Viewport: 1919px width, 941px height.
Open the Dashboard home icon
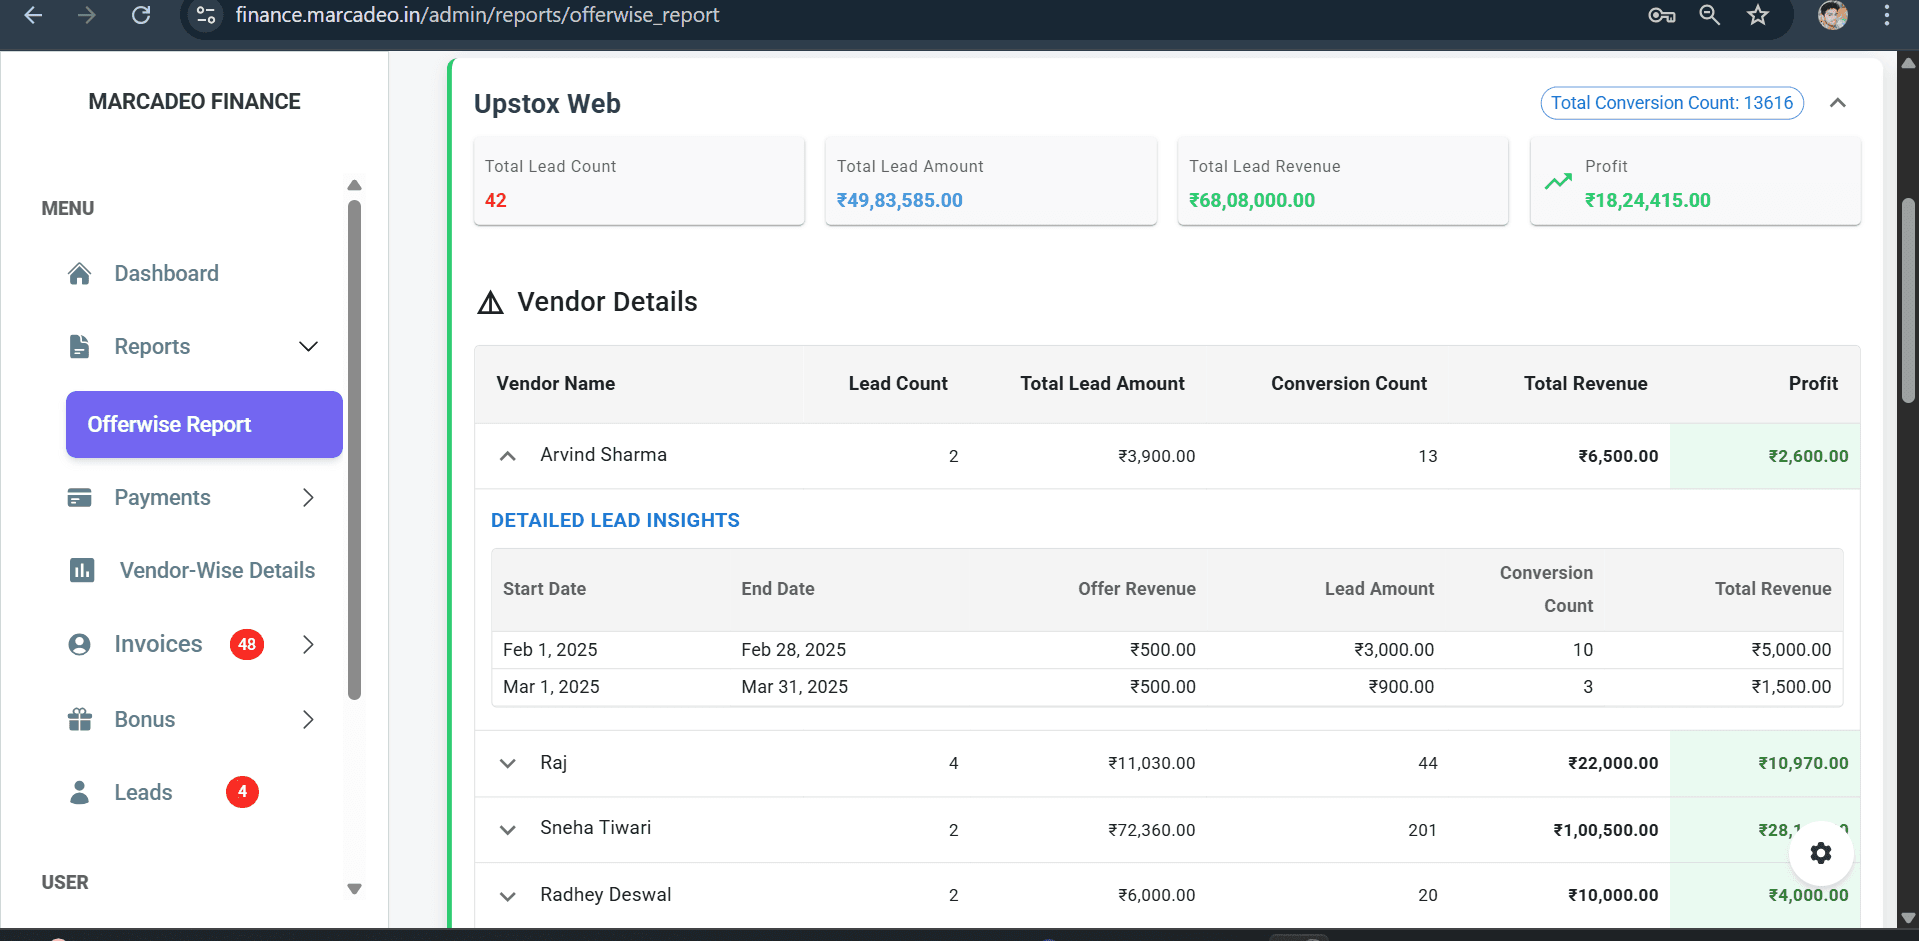[80, 273]
